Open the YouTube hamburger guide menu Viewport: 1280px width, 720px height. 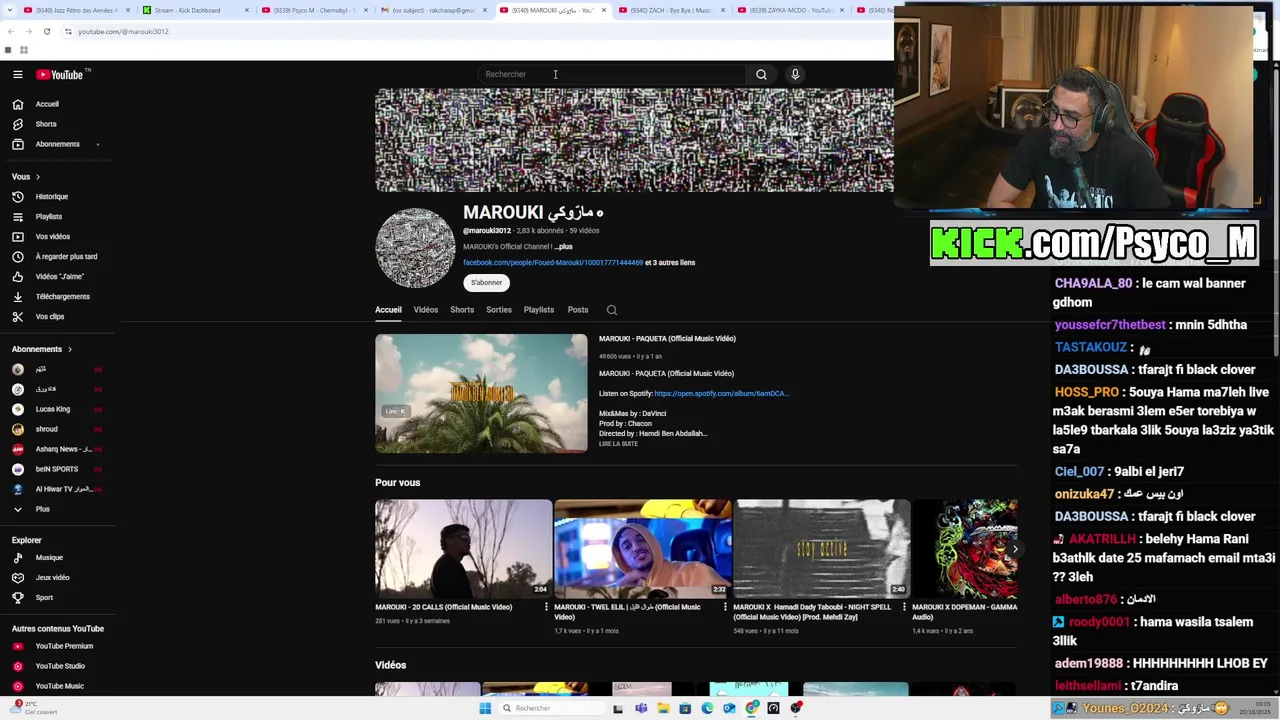17,74
